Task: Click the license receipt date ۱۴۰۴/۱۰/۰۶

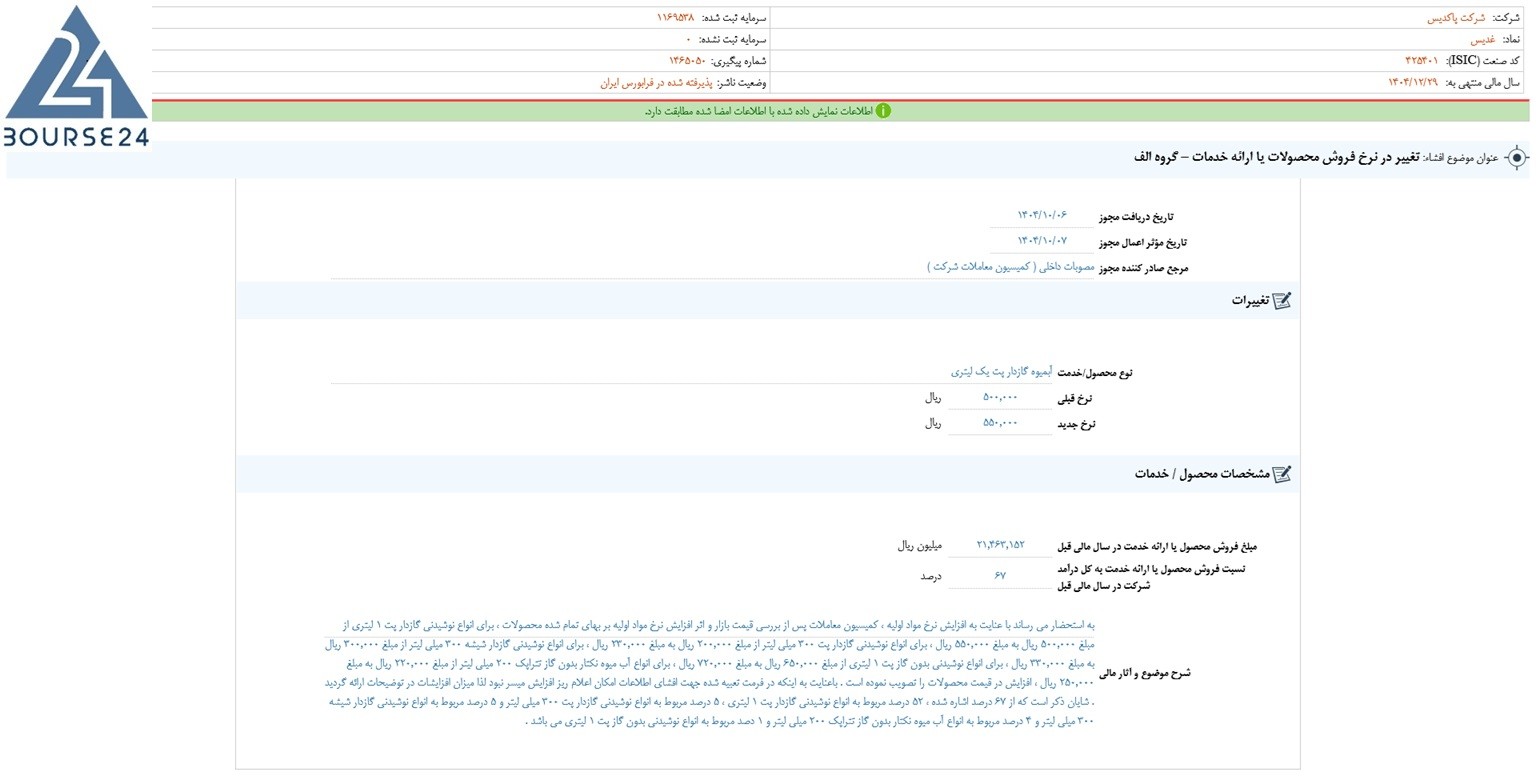Action: click(x=1042, y=215)
